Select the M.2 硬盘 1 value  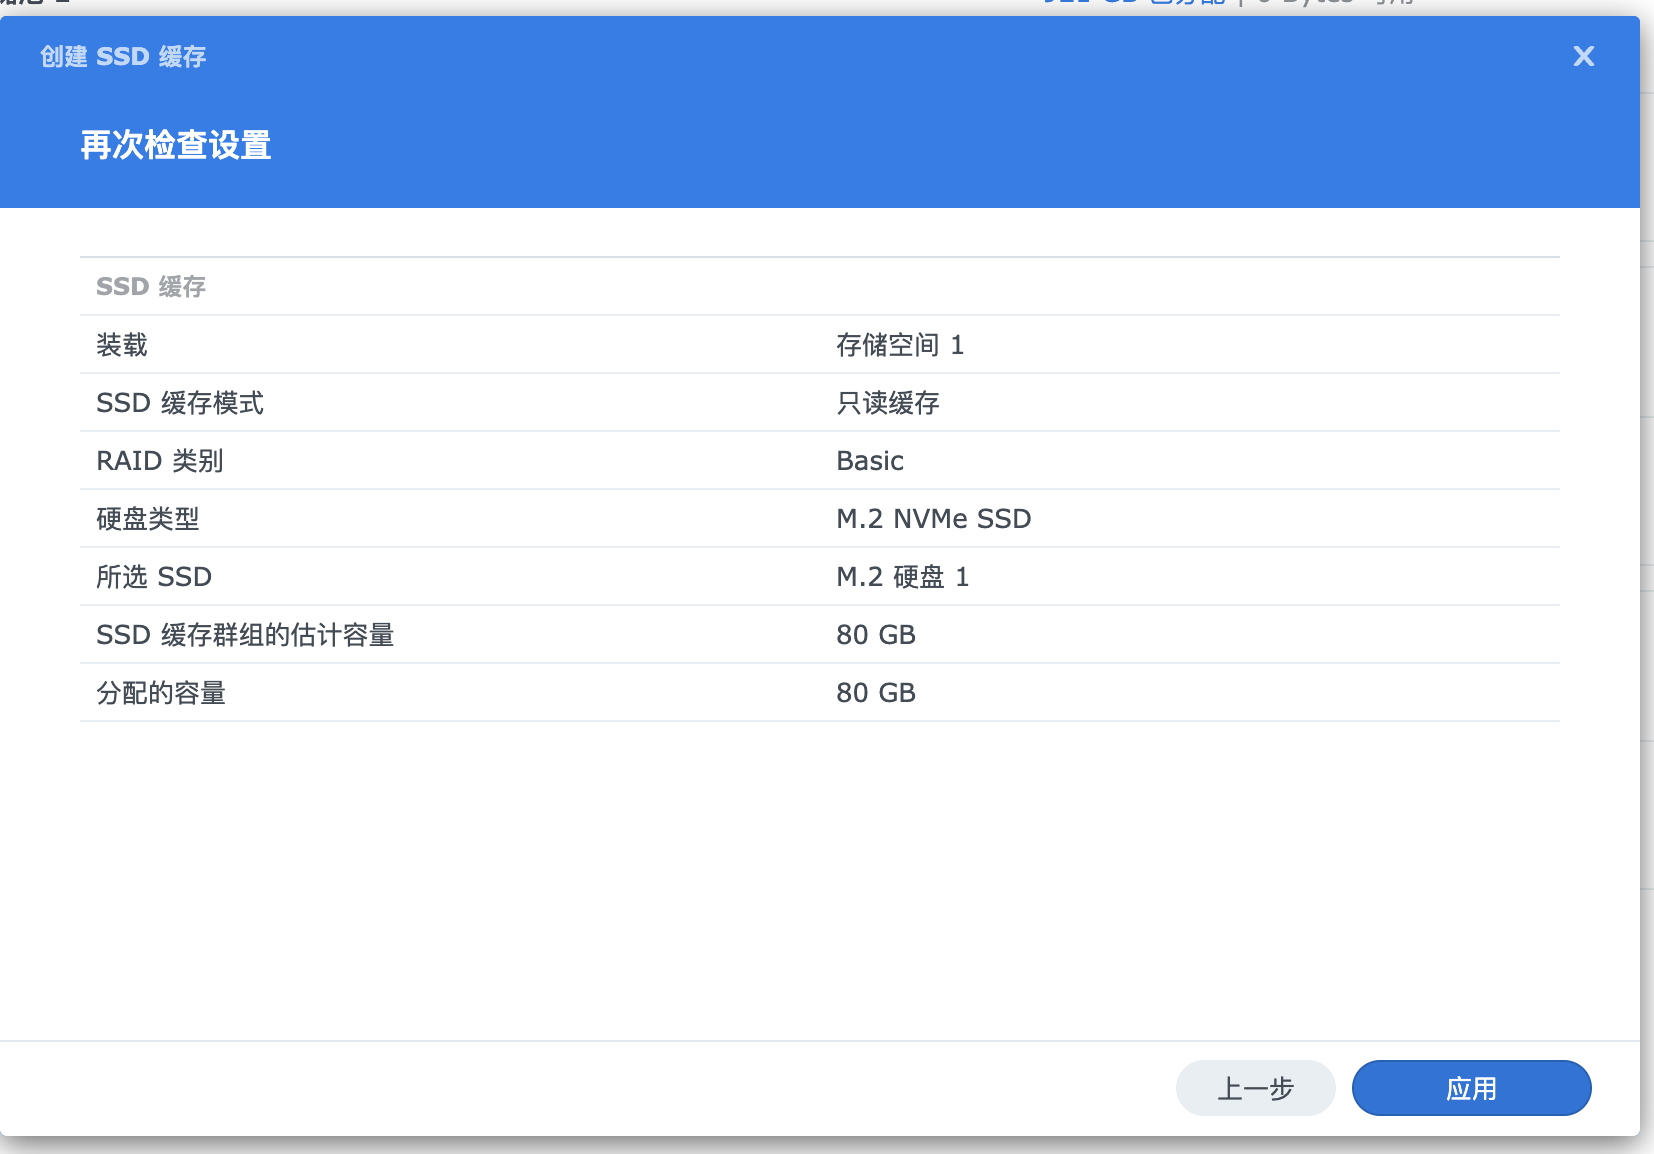(x=902, y=577)
